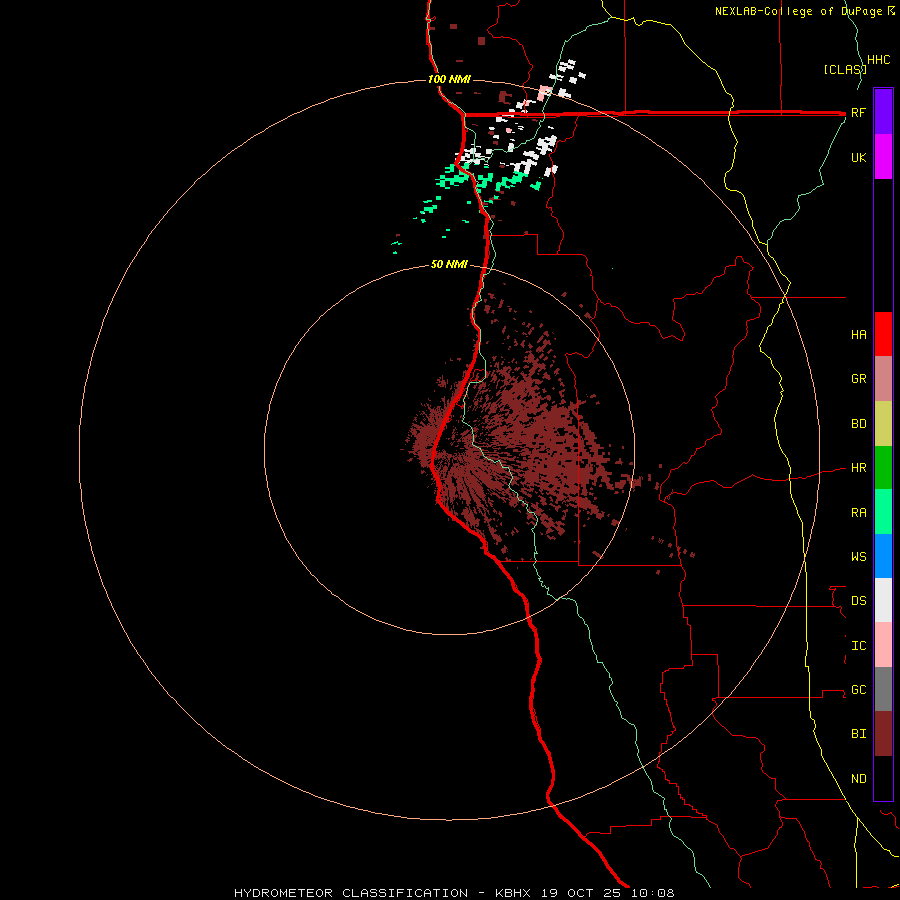This screenshot has width=900, height=900.
Task: Click the ND black legend swatch
Action: pos(883,778)
